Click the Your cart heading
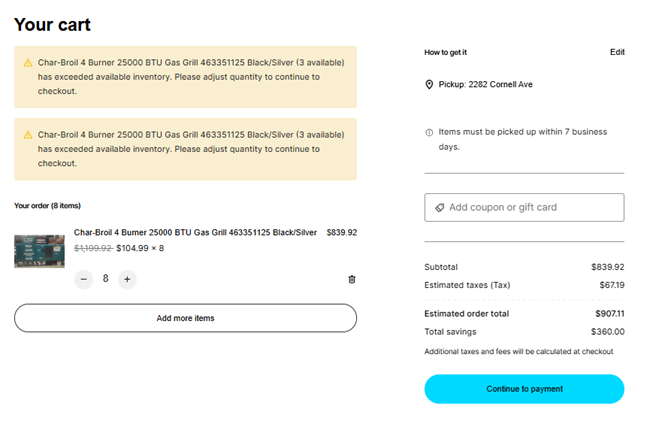Screen dimensions: 665x421 click(52, 24)
